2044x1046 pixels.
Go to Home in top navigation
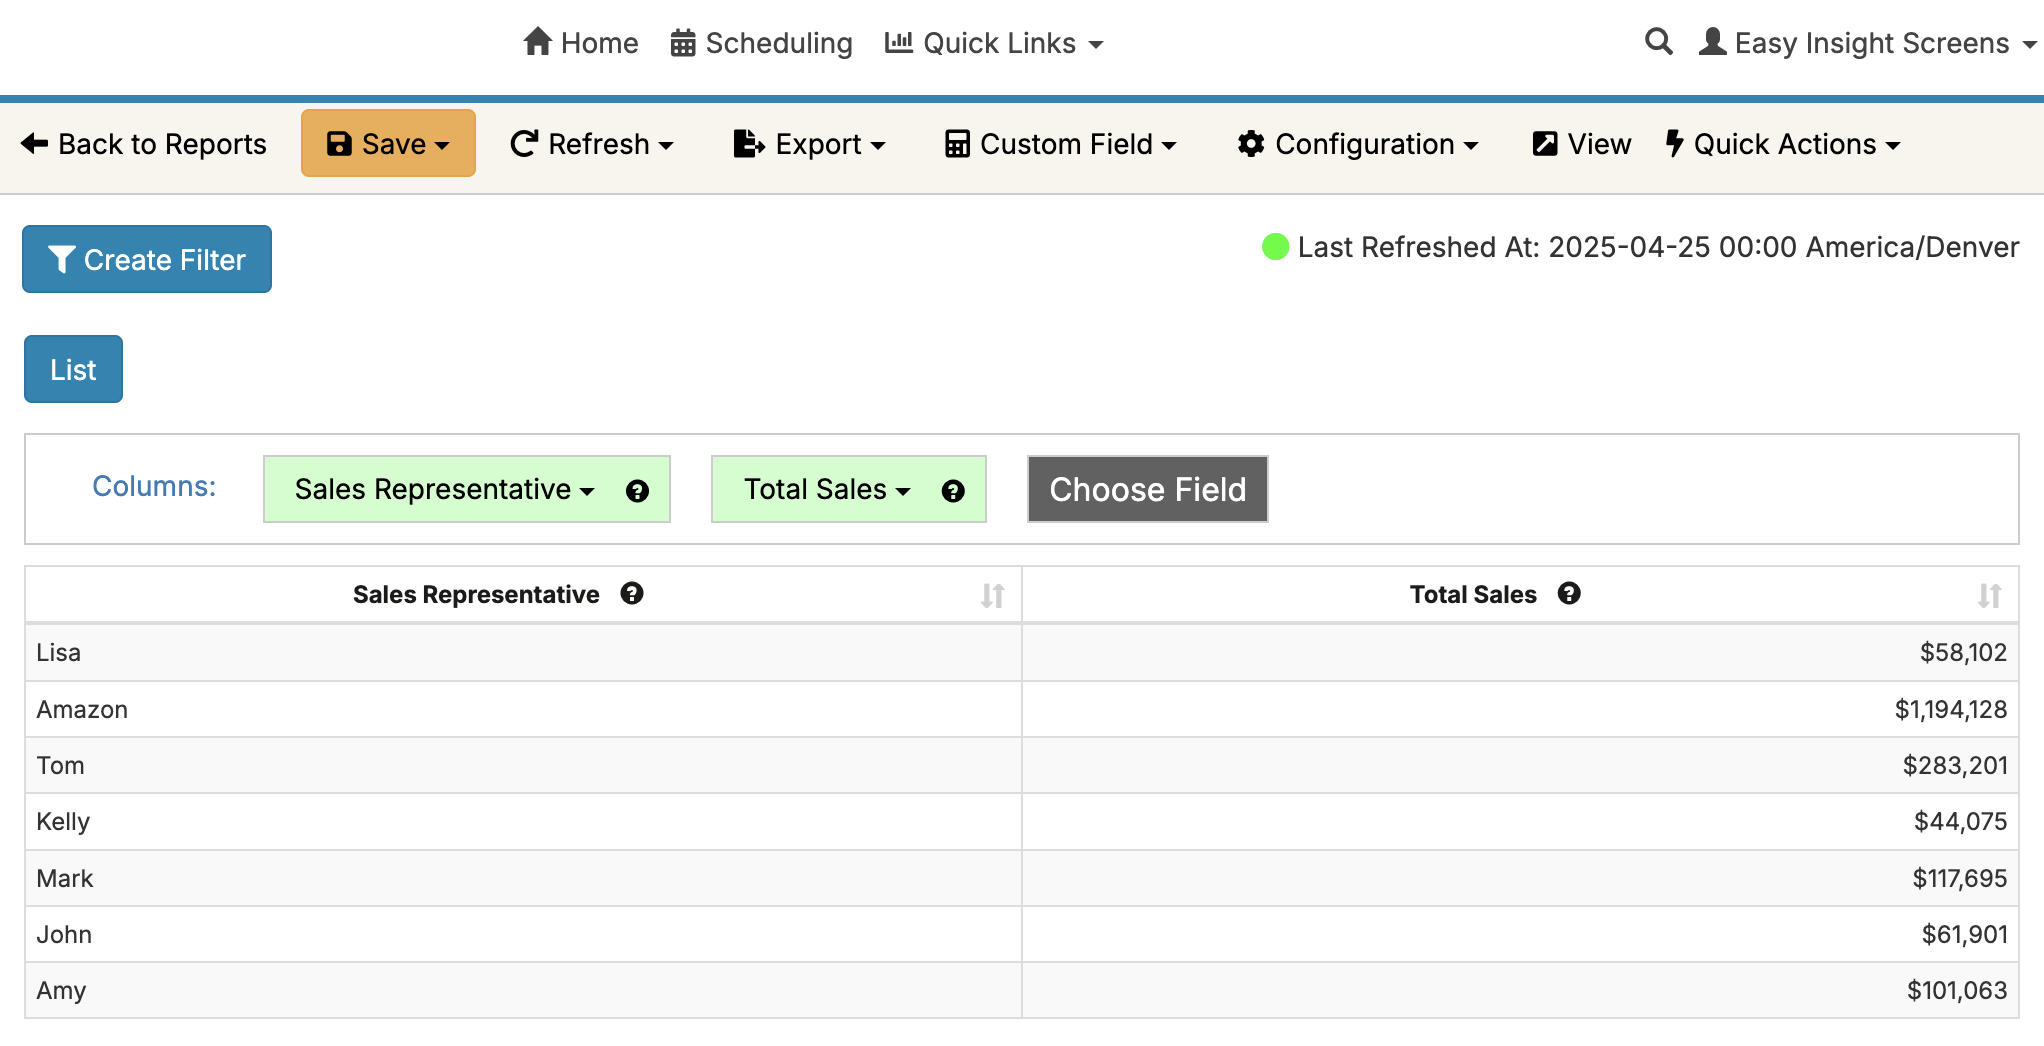point(580,43)
